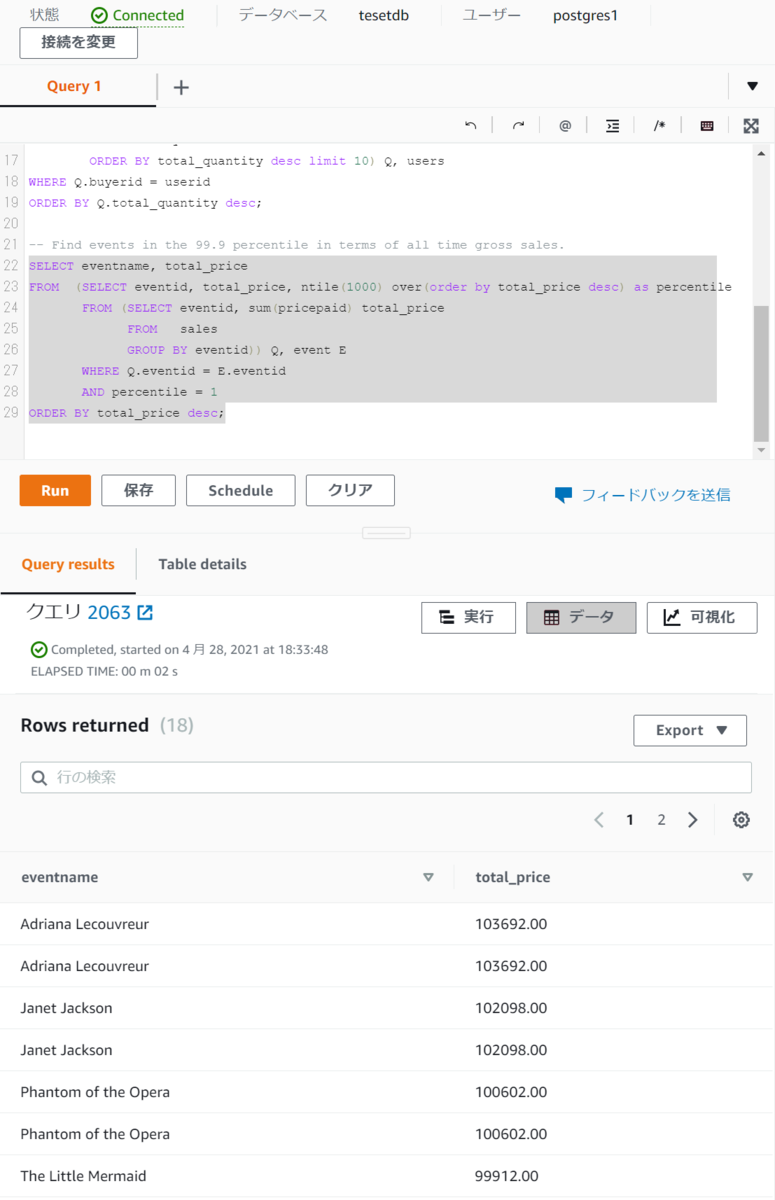Click the クリア button
Screen dimensions: 775x1200
pos(350,490)
